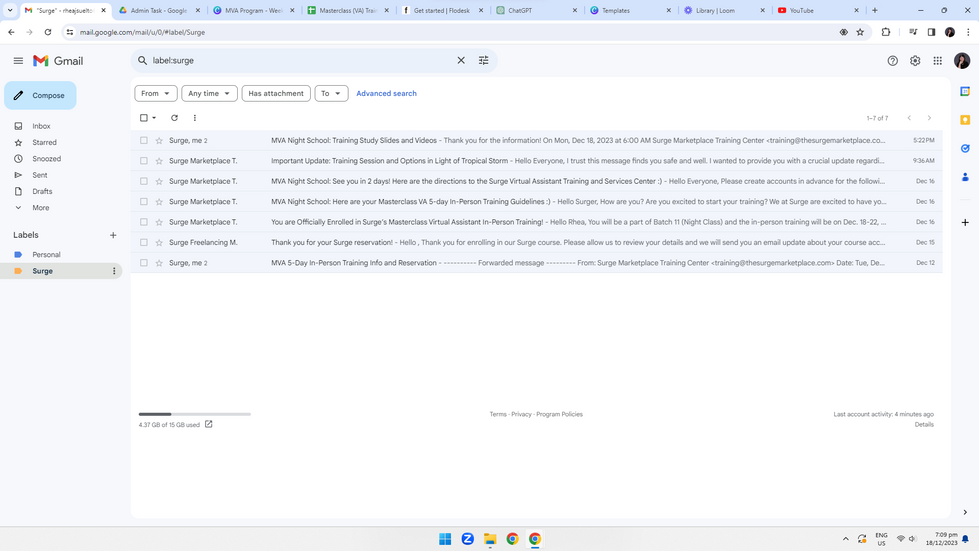
Task: Open Google Keep side panel
Action: (x=965, y=120)
